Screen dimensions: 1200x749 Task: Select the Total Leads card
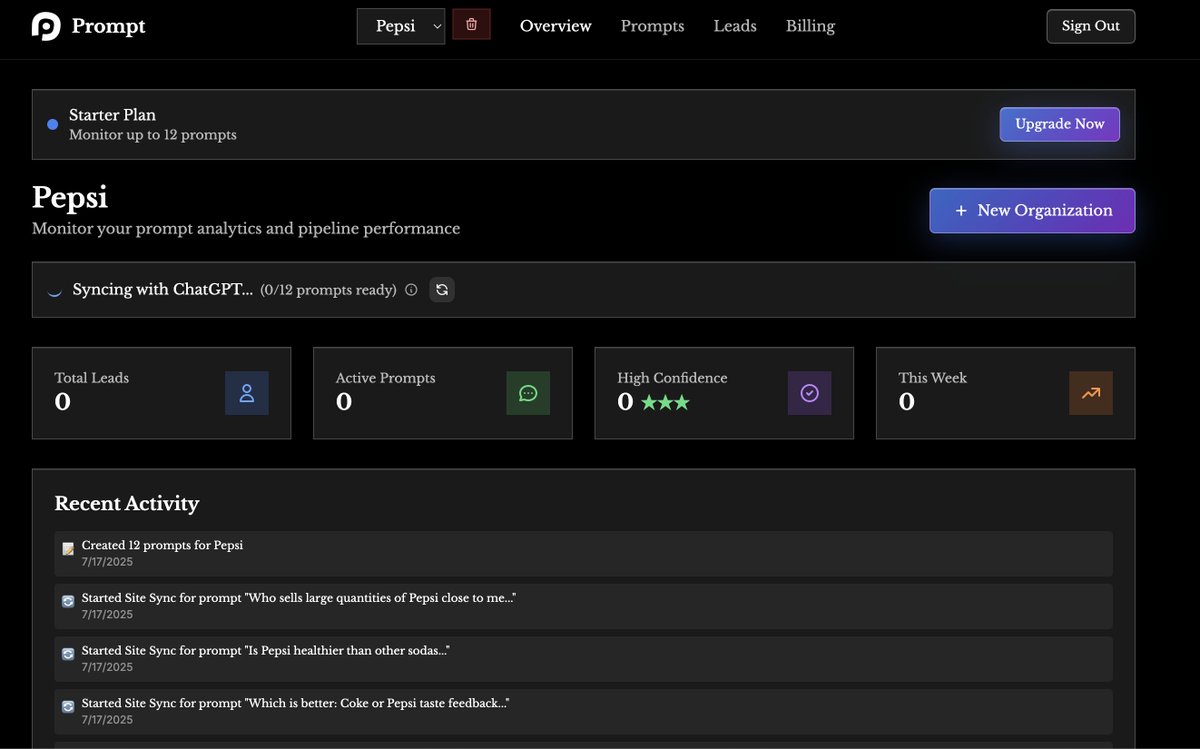tap(162, 393)
